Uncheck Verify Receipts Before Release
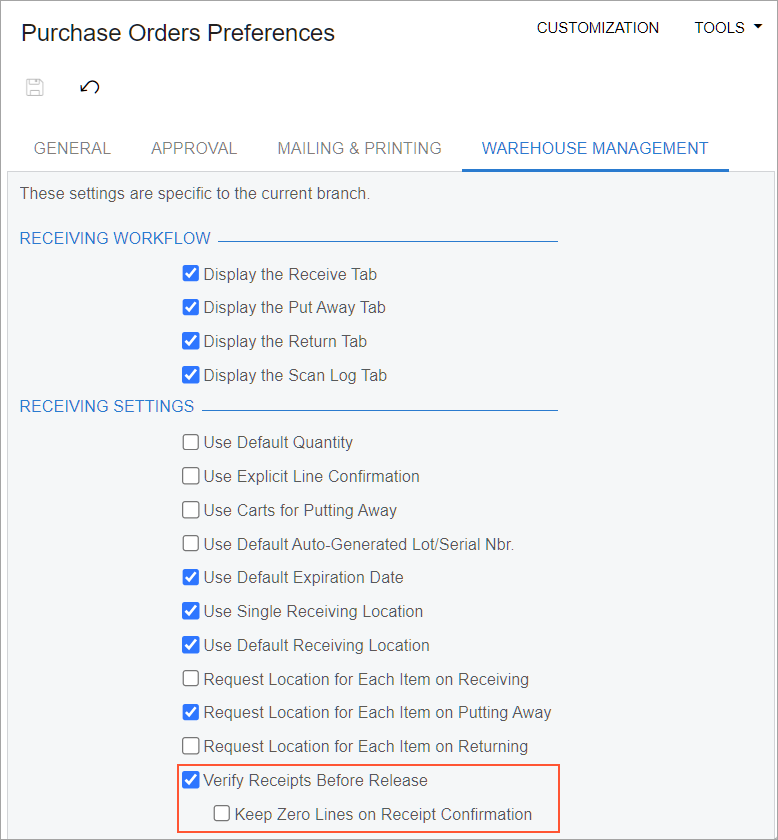778x840 pixels. pos(191,780)
